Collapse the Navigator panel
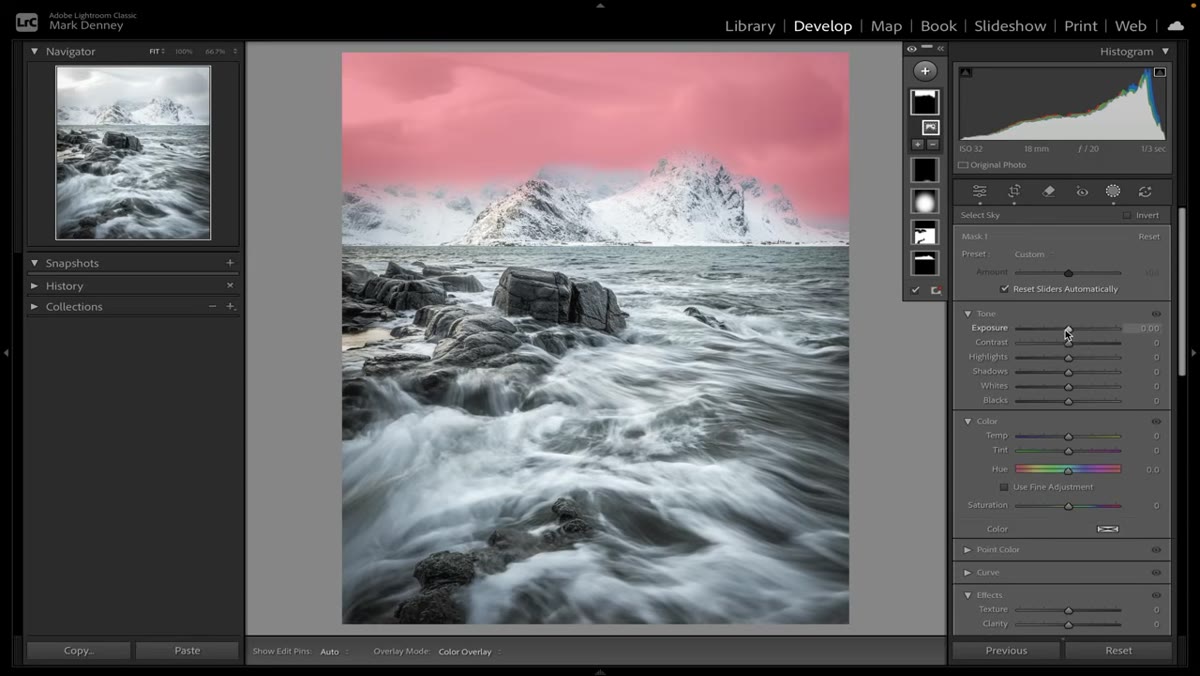This screenshot has height=676, width=1200. click(x=34, y=51)
